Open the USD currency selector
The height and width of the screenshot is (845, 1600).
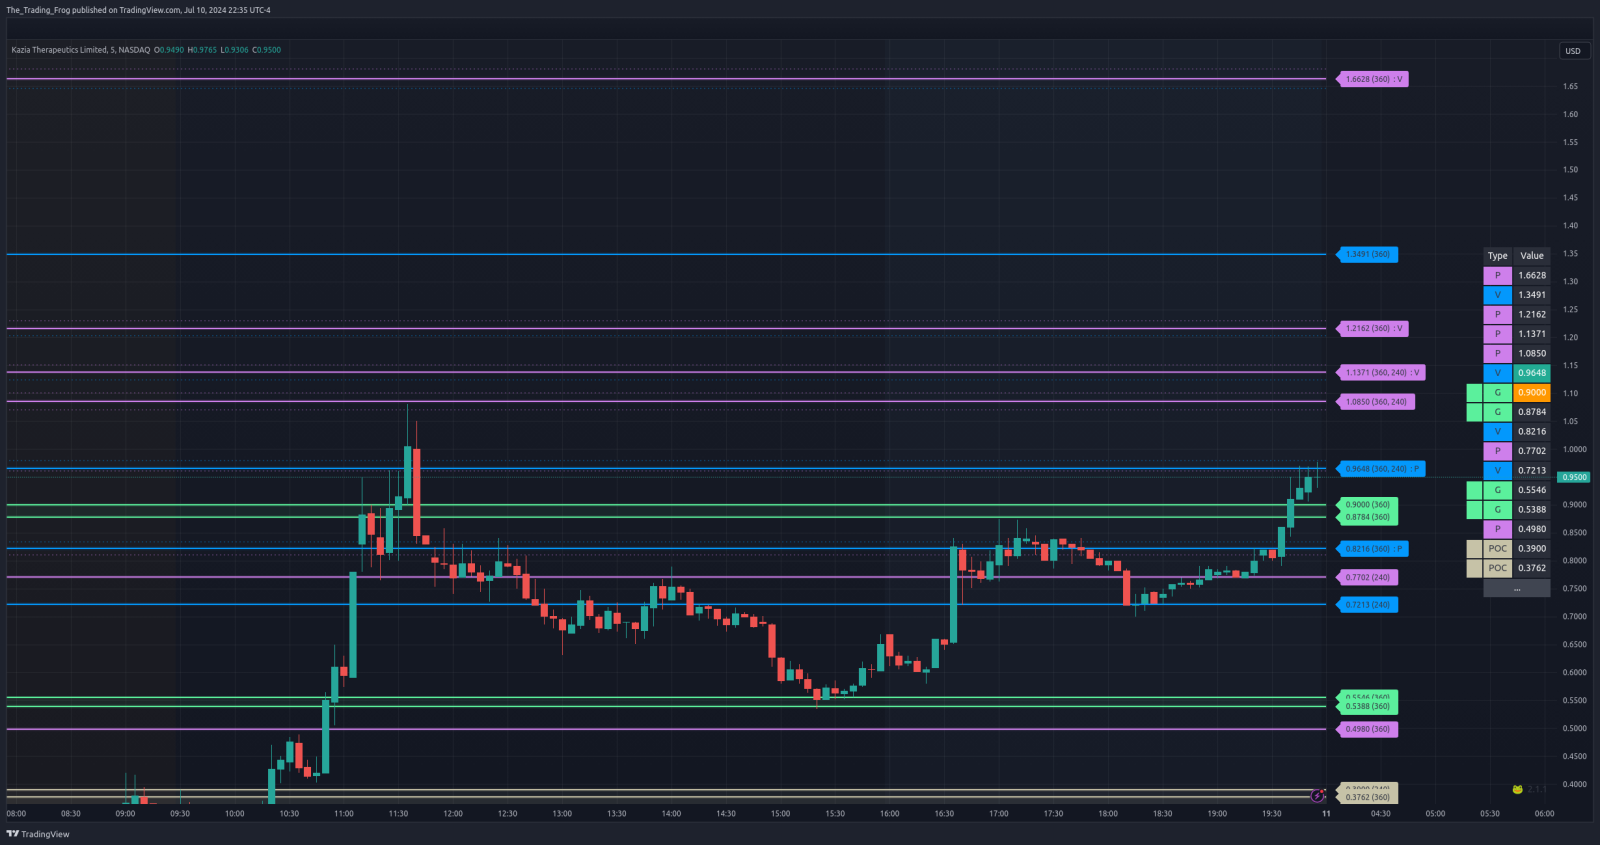click(x=1573, y=51)
